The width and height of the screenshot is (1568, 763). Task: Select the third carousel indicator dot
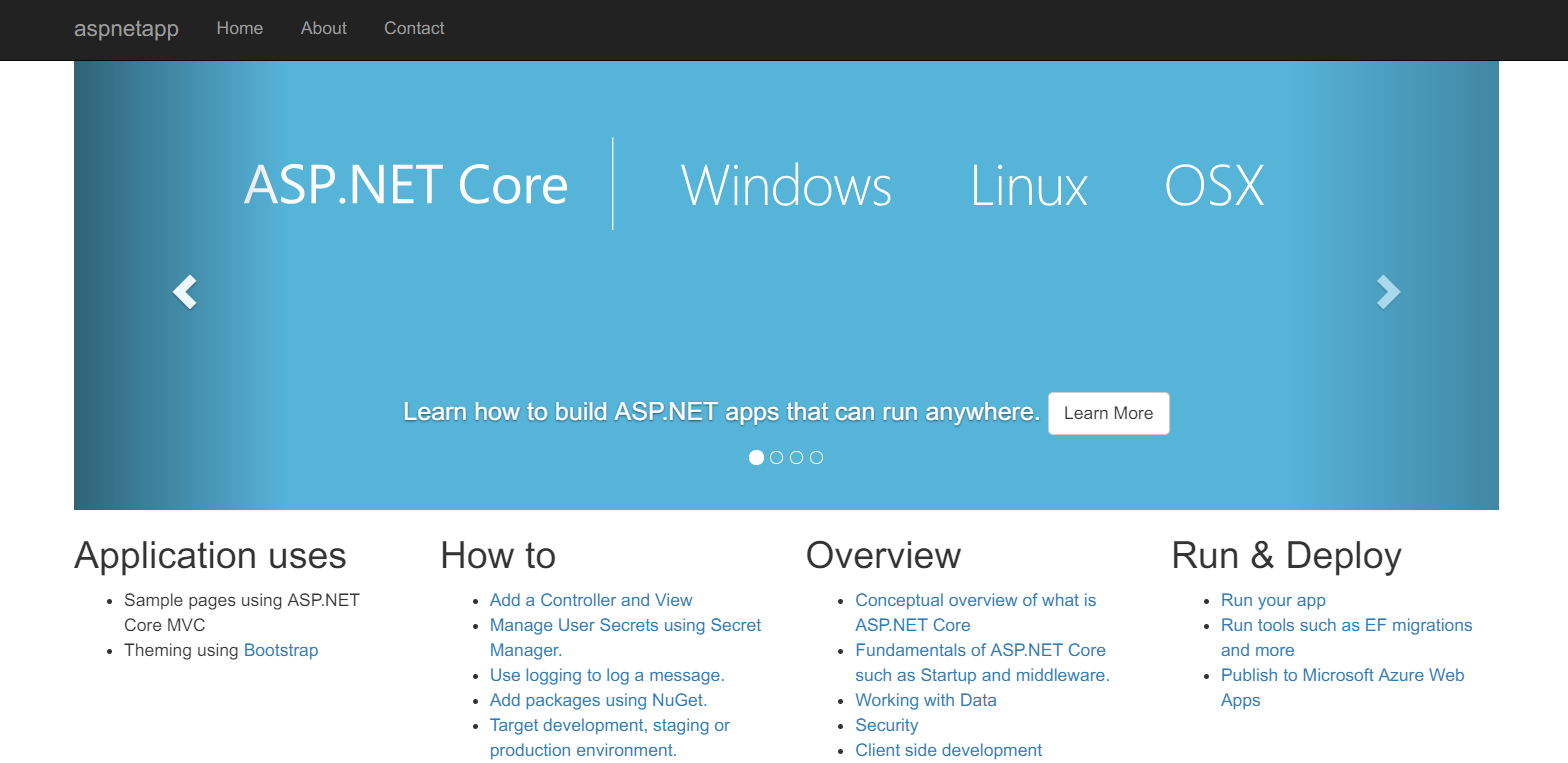796,457
